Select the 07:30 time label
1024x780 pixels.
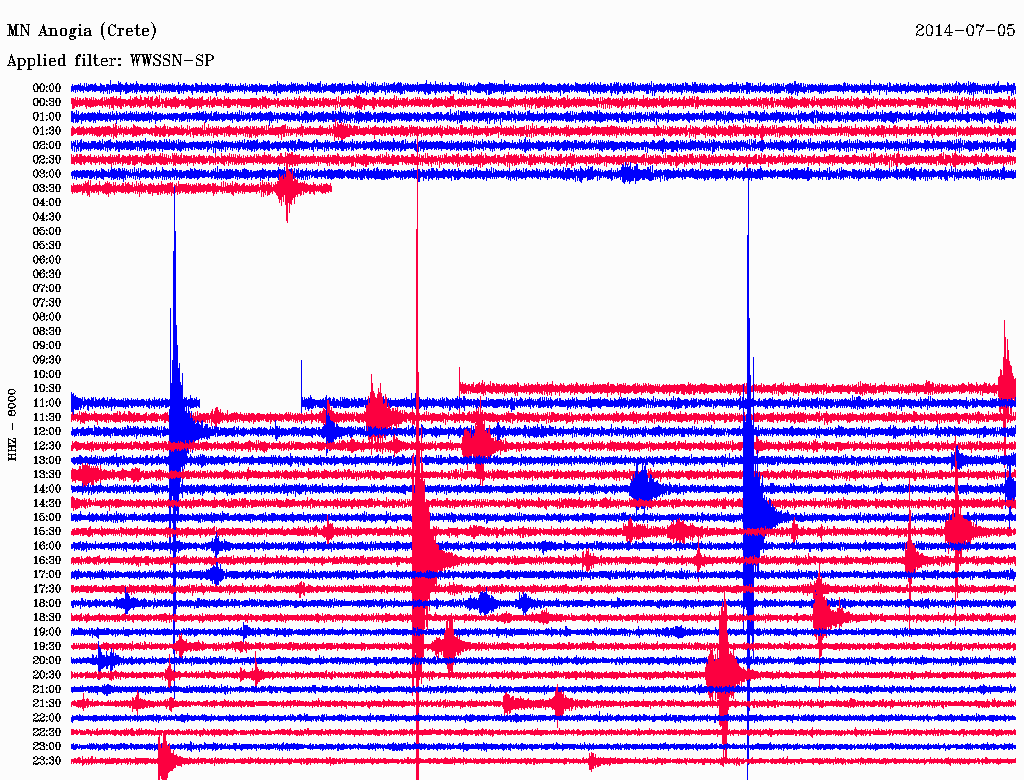[46, 302]
